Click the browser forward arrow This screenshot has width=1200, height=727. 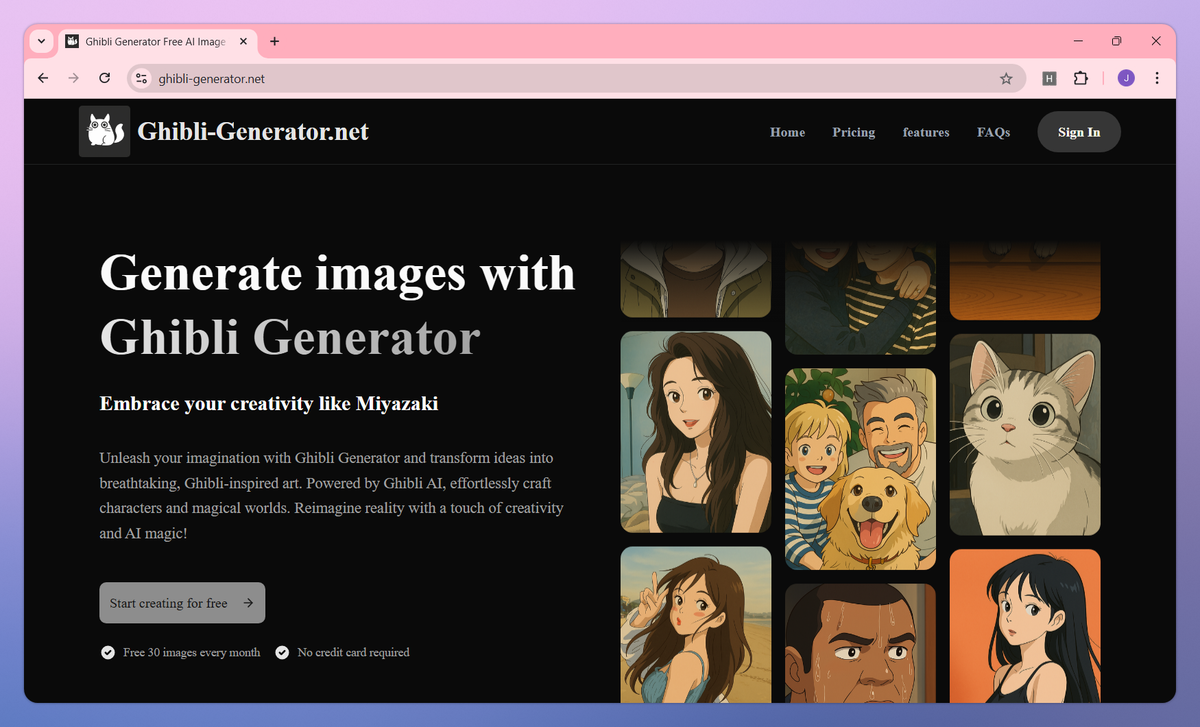pos(73,78)
